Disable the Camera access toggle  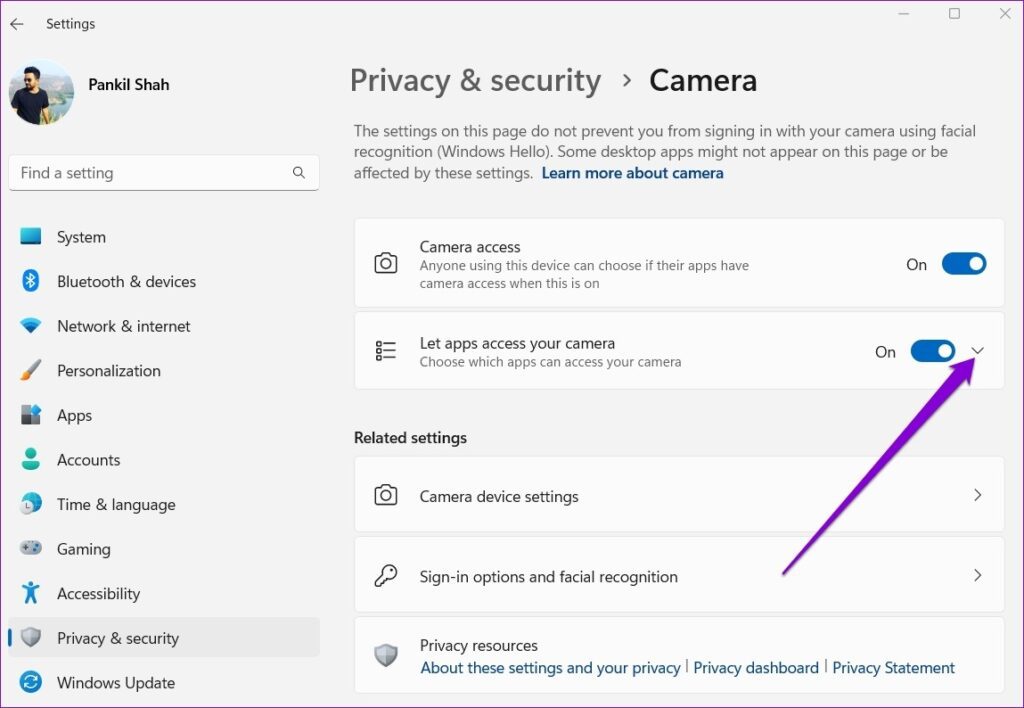(963, 263)
